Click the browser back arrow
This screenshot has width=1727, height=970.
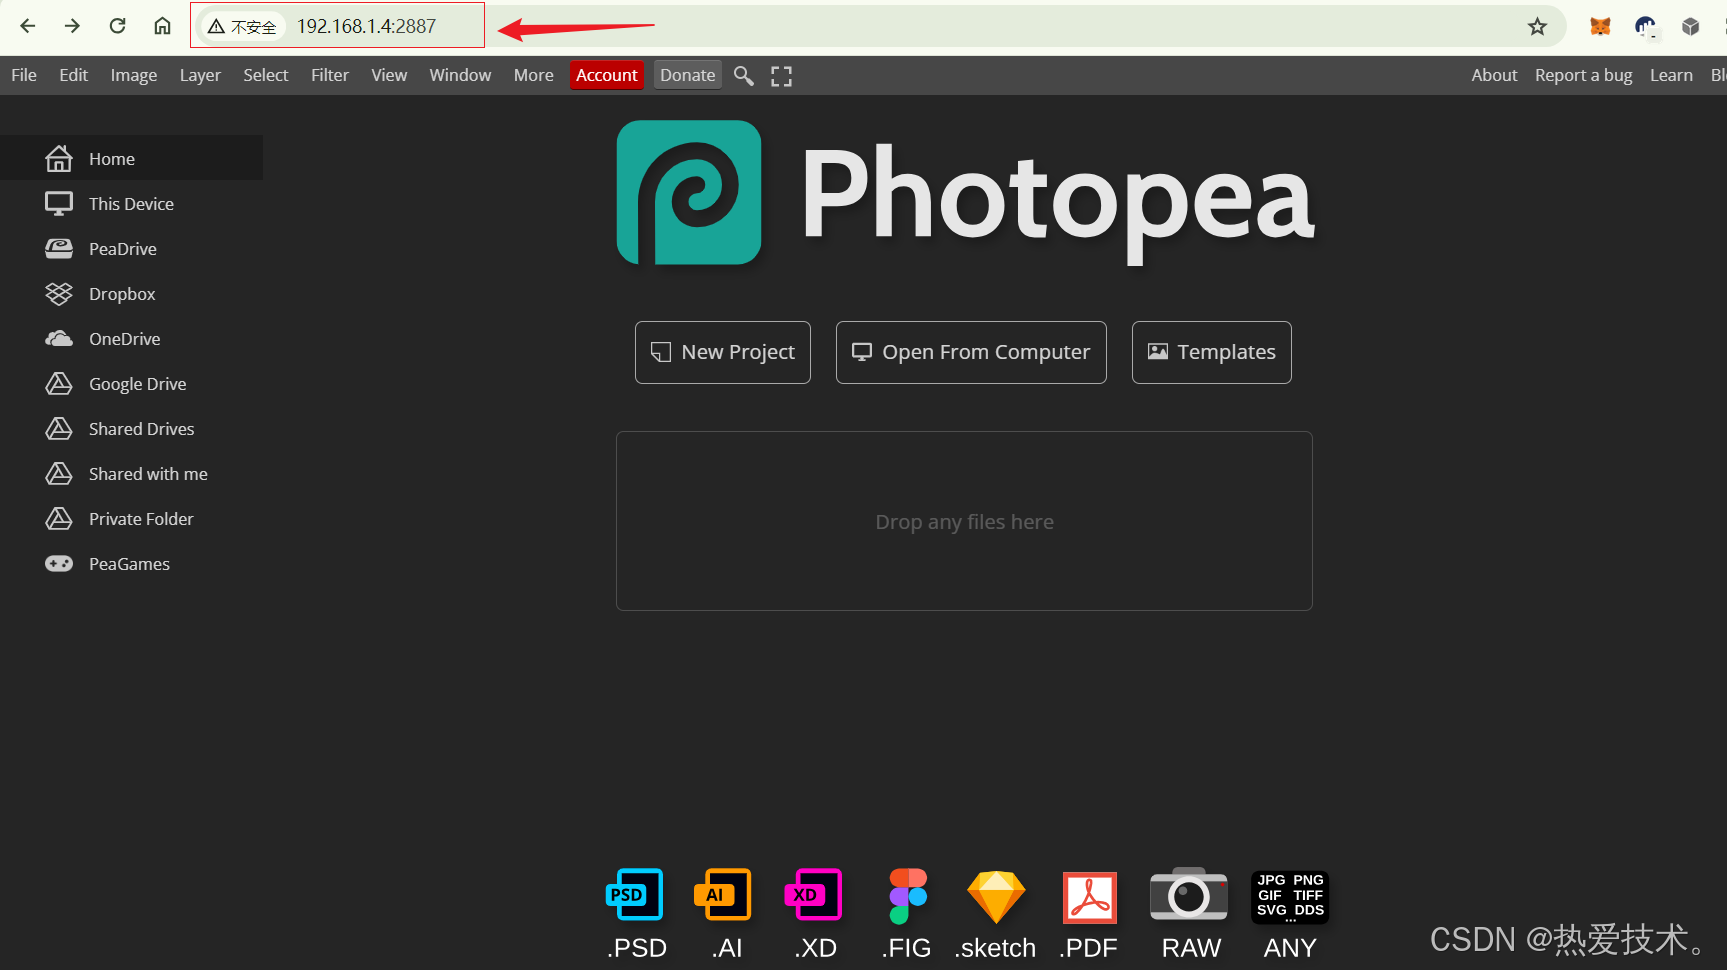click(28, 26)
